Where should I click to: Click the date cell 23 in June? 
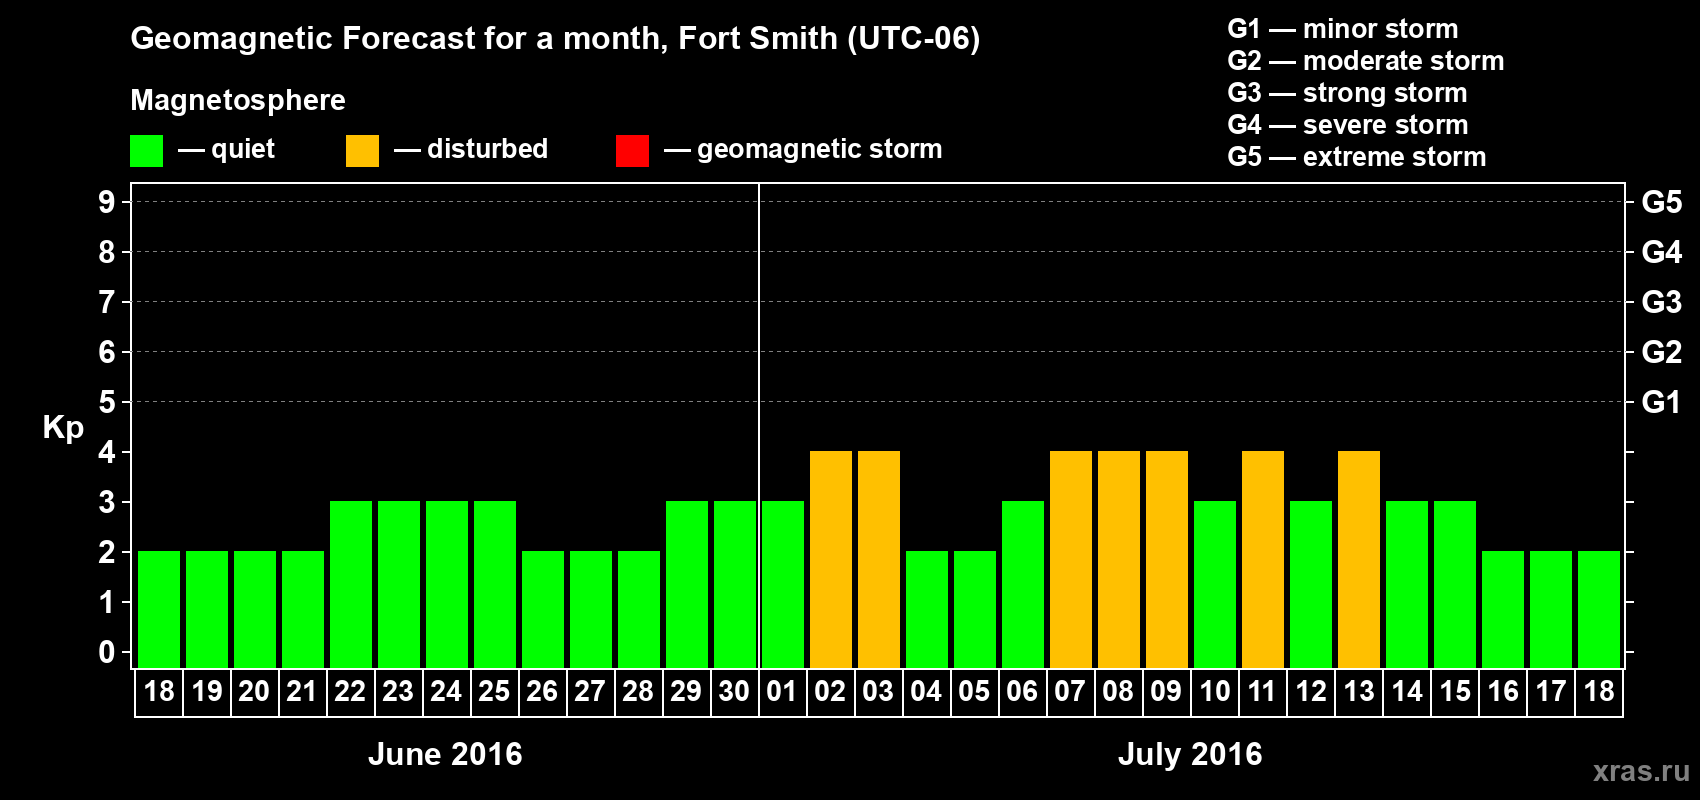pos(399,692)
